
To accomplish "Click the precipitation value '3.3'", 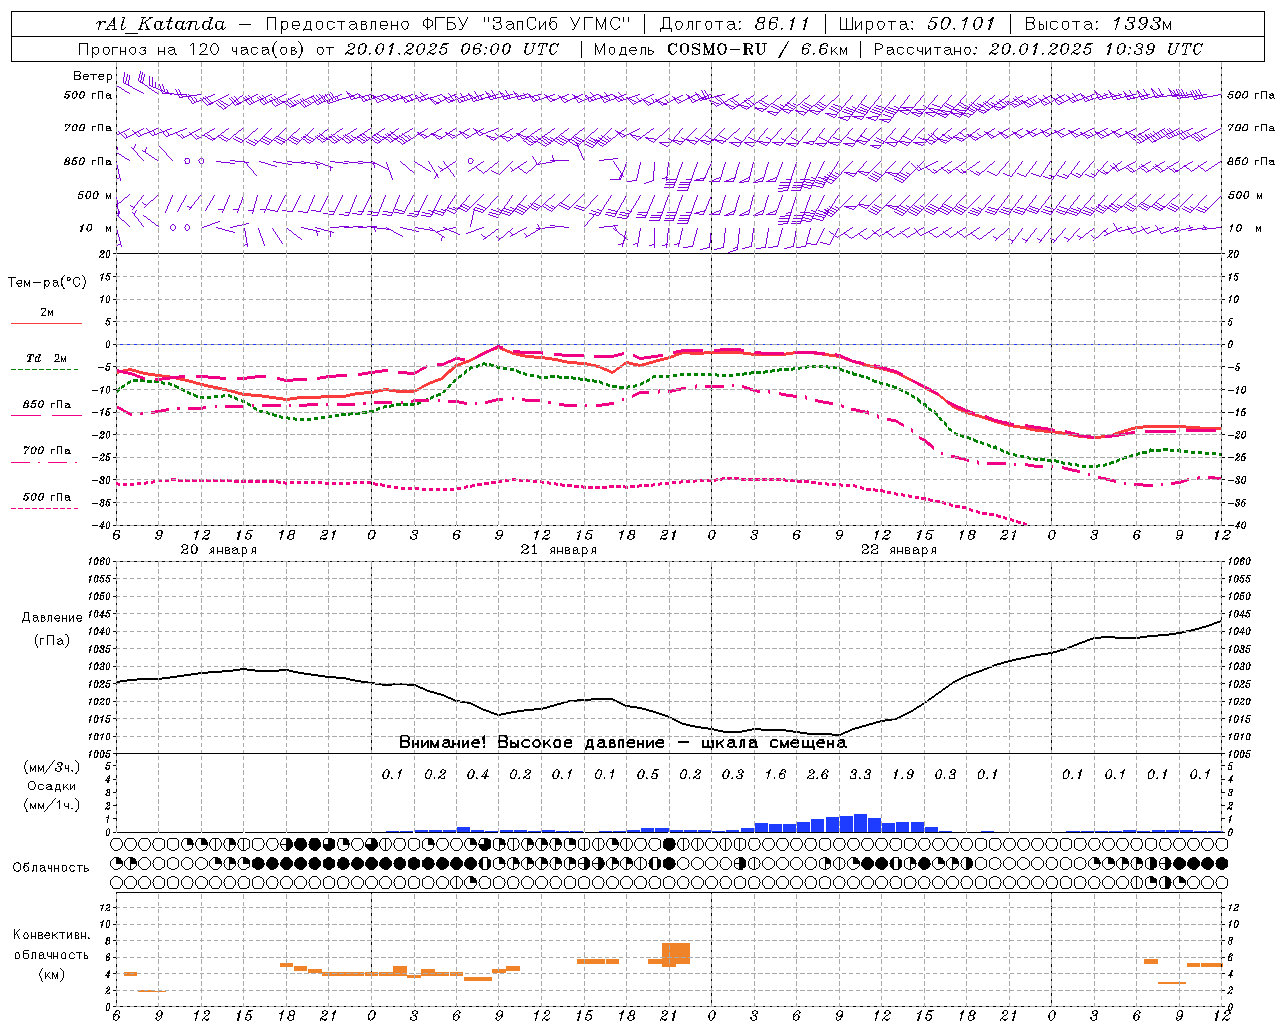I will pyautogui.click(x=860, y=774).
